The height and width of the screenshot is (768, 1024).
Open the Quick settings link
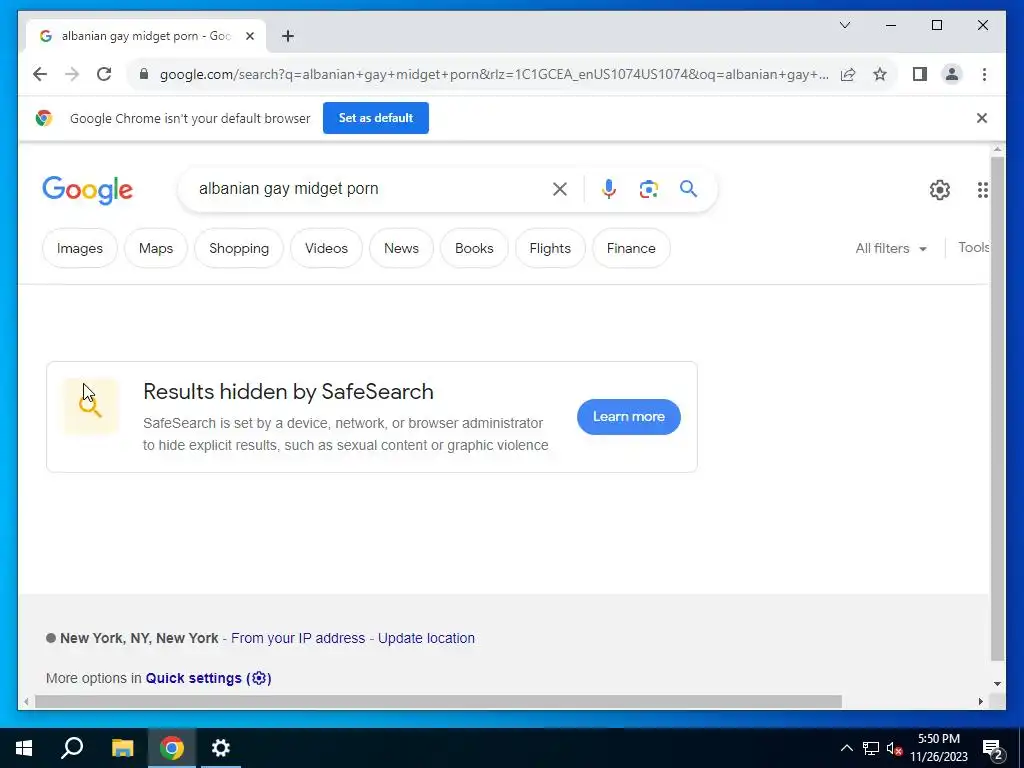coord(208,678)
